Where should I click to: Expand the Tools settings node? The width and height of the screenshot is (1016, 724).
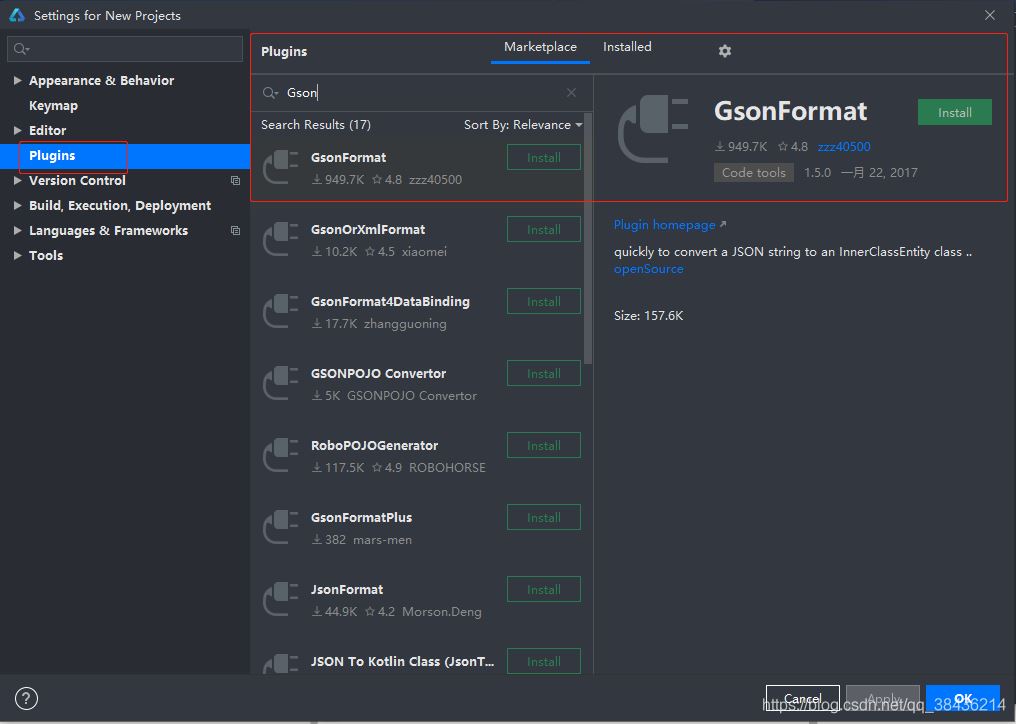click(x=17, y=255)
